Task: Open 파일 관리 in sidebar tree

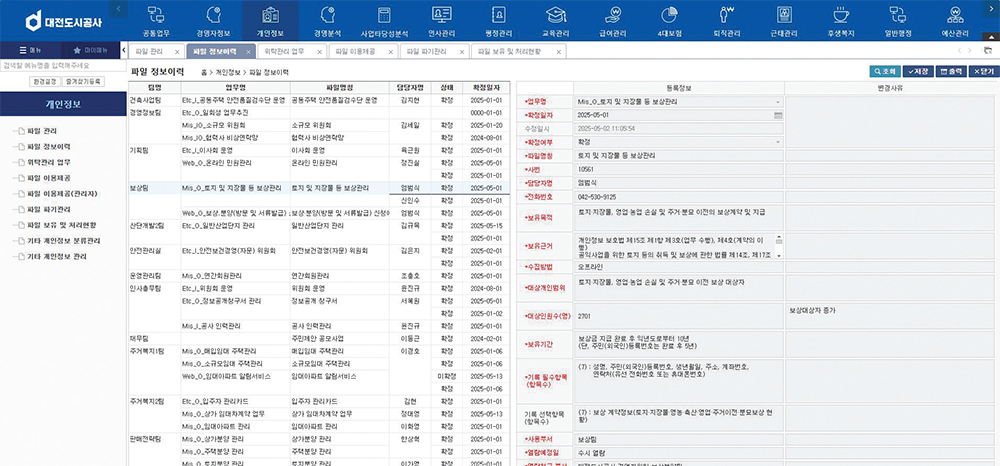Action: click(x=42, y=131)
